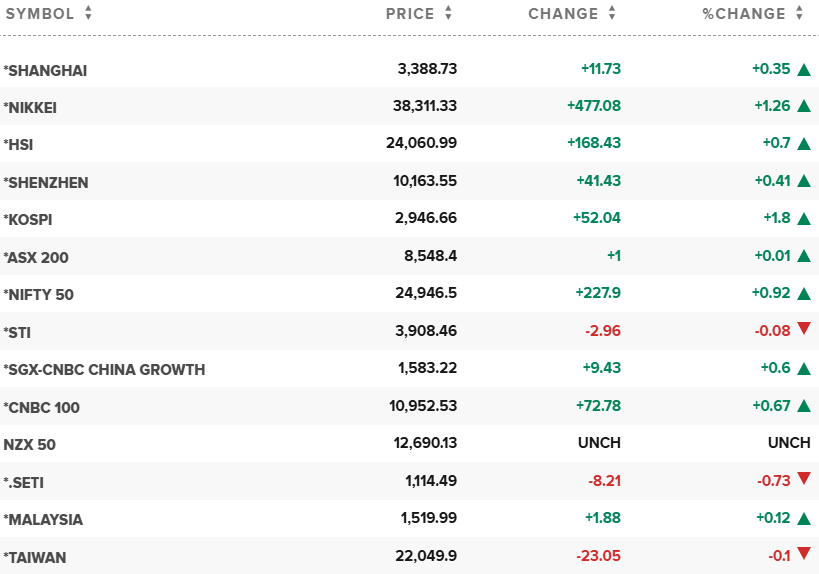Click the SYMBOL column header text
This screenshot has width=819, height=574.
(x=38, y=14)
